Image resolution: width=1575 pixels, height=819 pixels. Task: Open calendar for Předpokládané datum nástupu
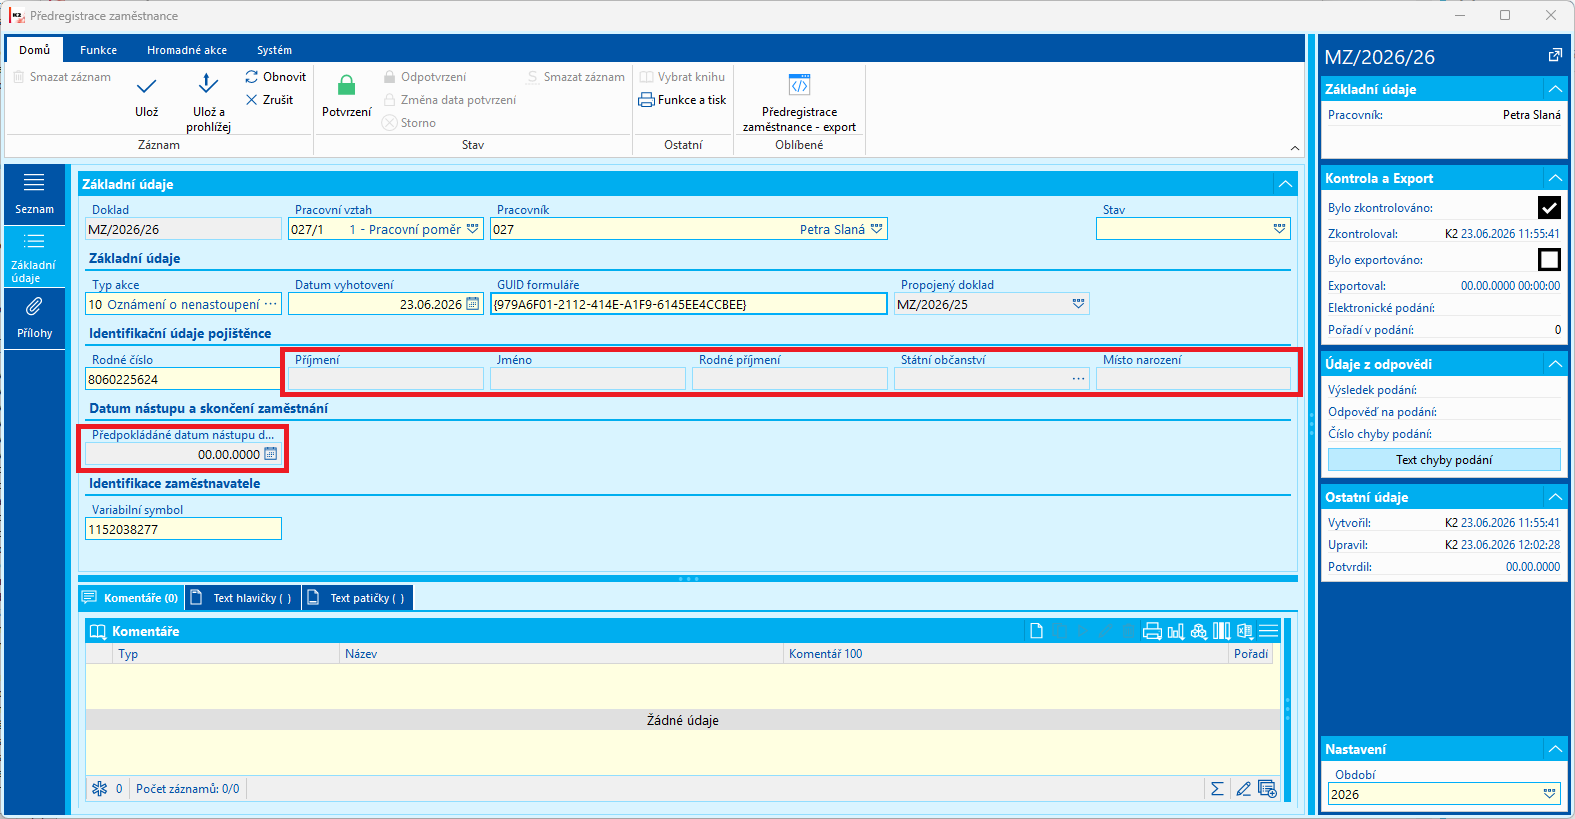[270, 454]
